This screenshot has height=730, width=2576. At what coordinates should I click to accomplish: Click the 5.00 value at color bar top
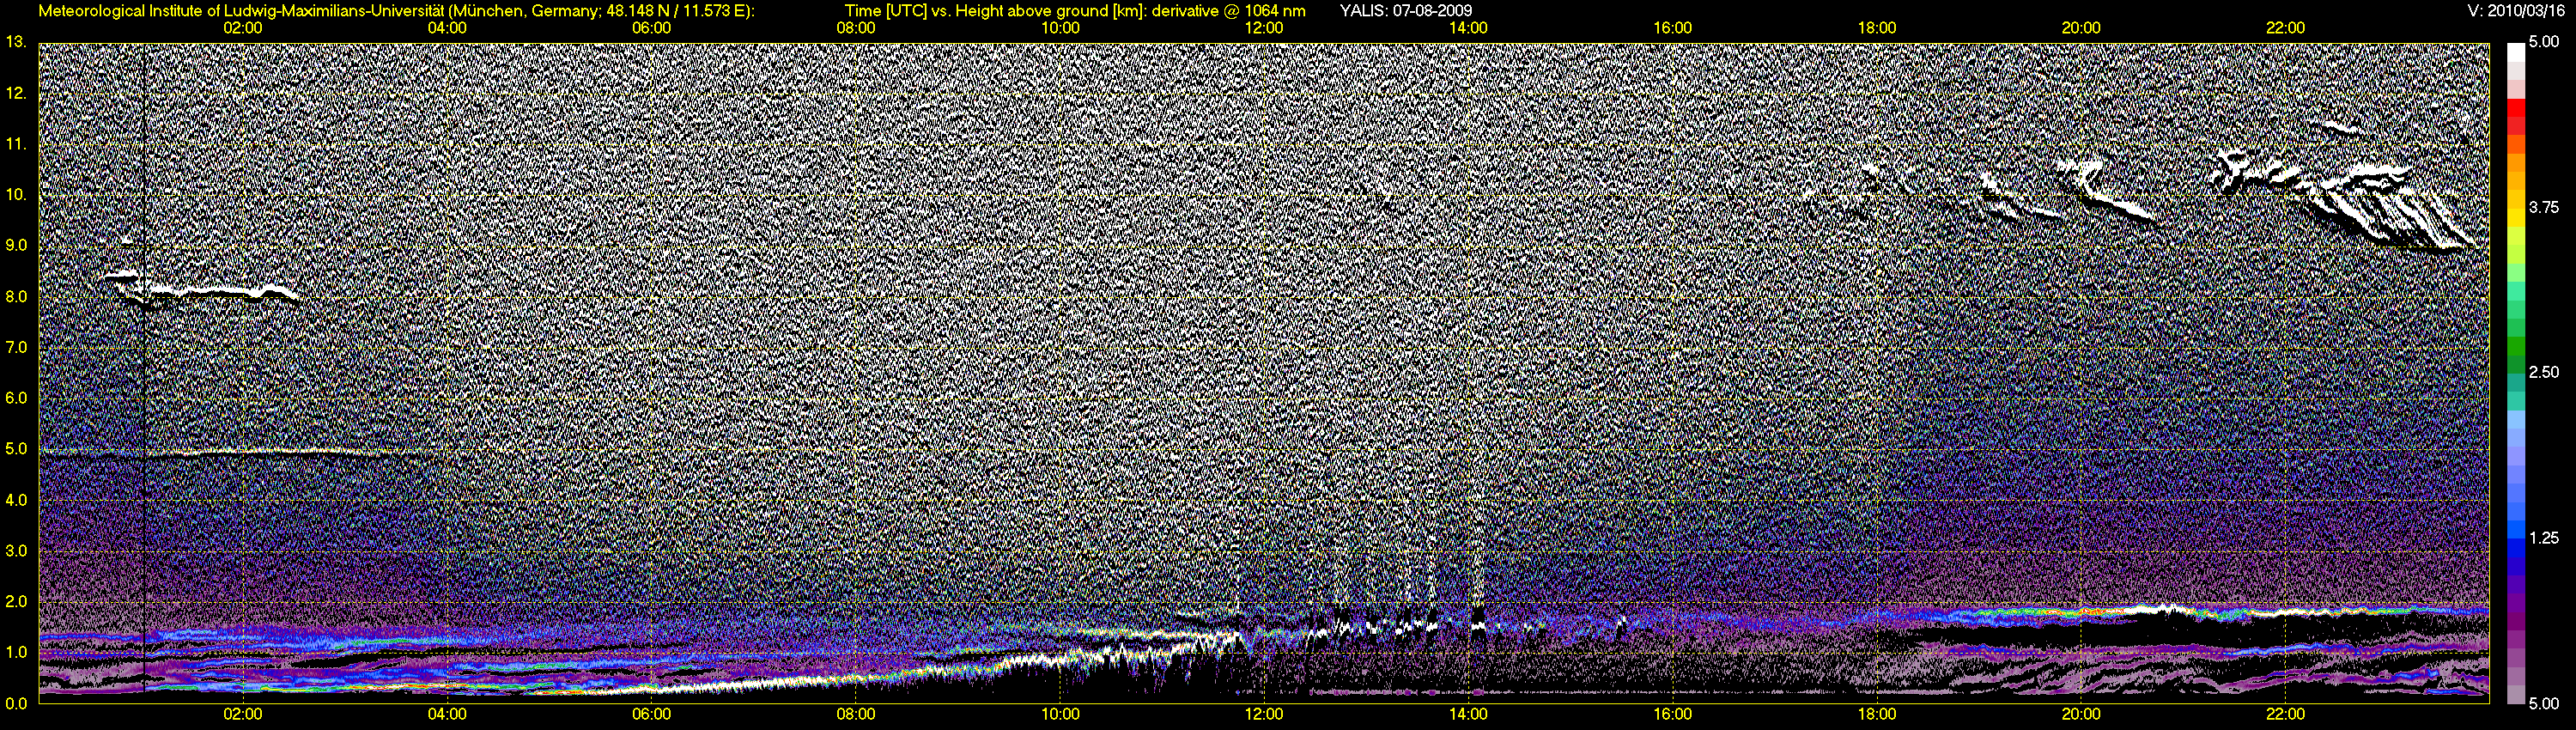tap(2543, 42)
